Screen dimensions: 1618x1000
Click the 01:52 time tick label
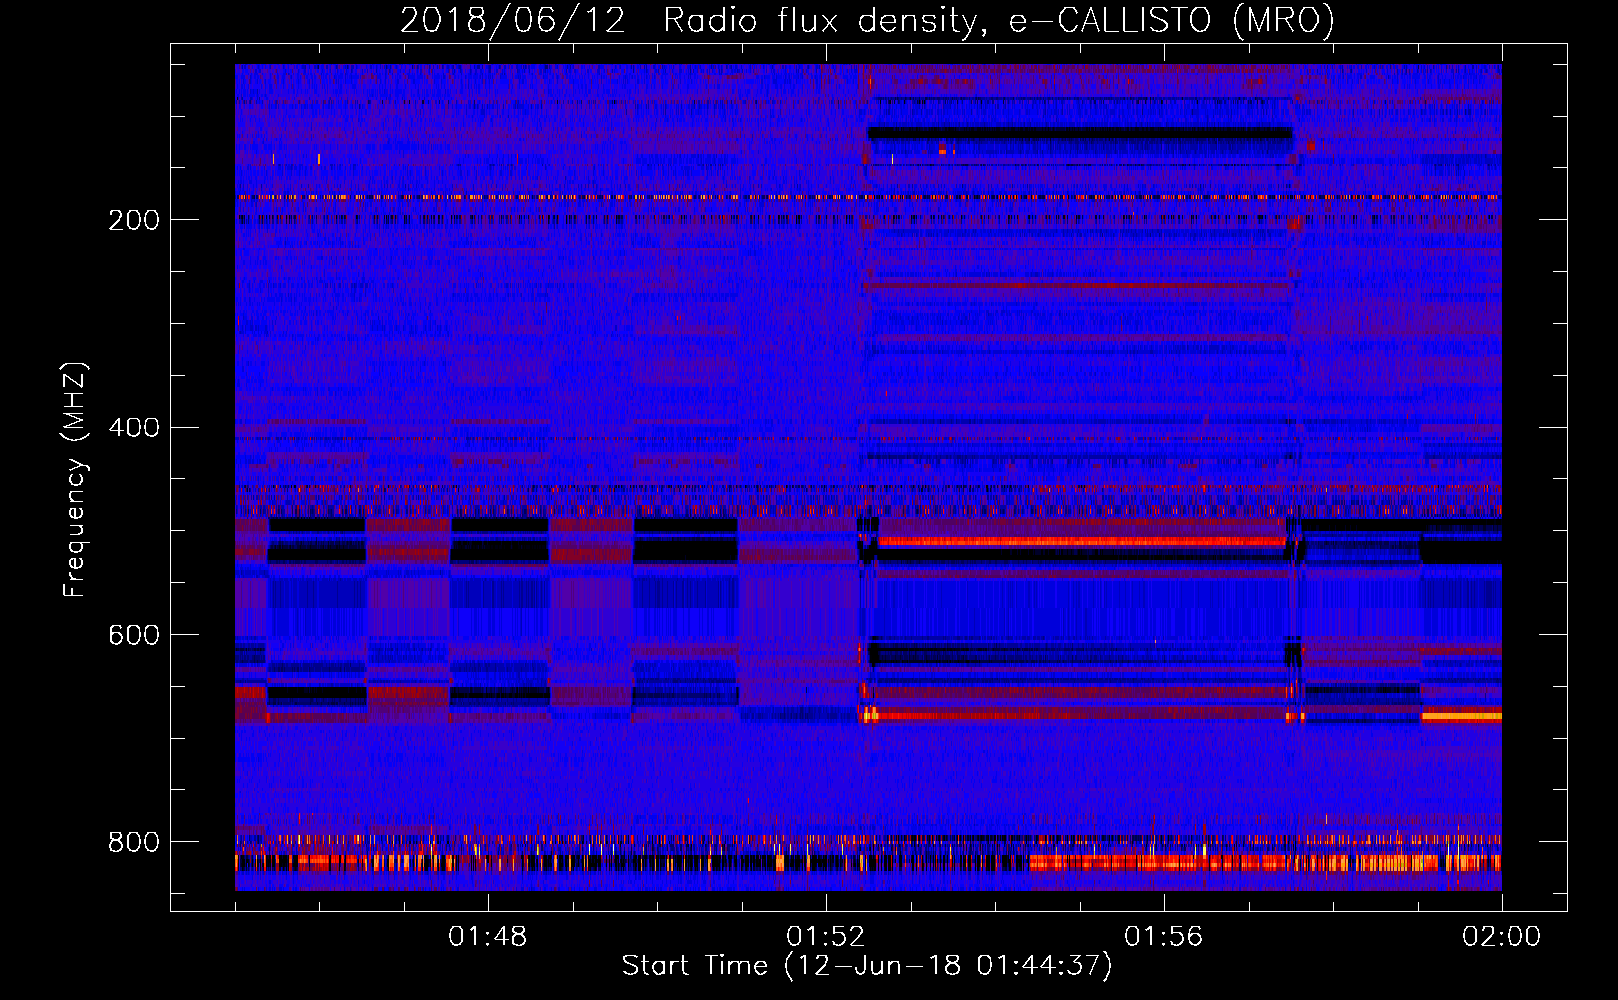pos(826,937)
